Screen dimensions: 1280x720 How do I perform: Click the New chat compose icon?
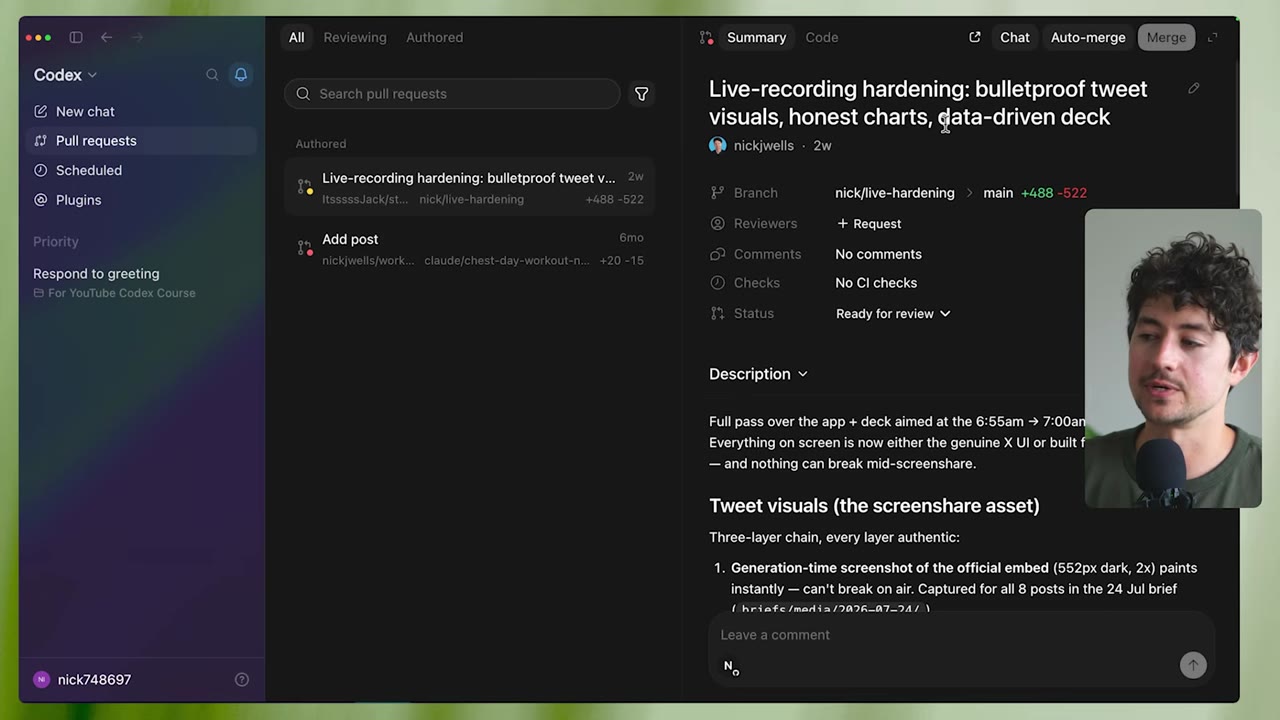pos(41,111)
